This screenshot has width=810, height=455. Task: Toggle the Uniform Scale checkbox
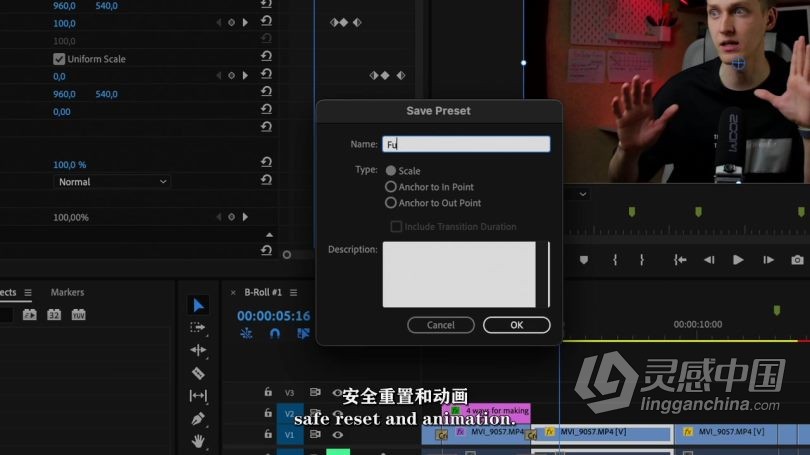[59, 59]
